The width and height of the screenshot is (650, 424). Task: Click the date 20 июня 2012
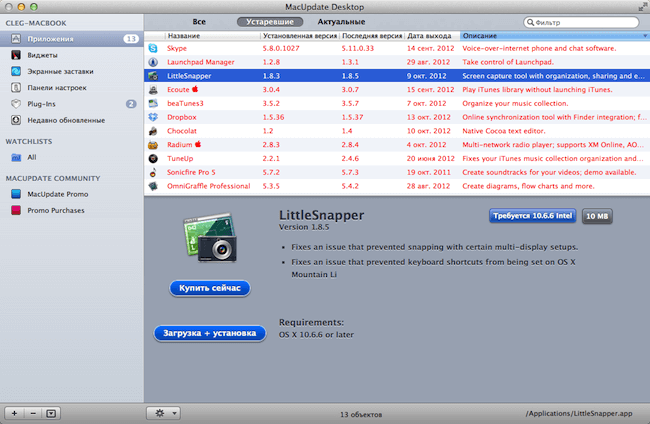click(x=431, y=158)
